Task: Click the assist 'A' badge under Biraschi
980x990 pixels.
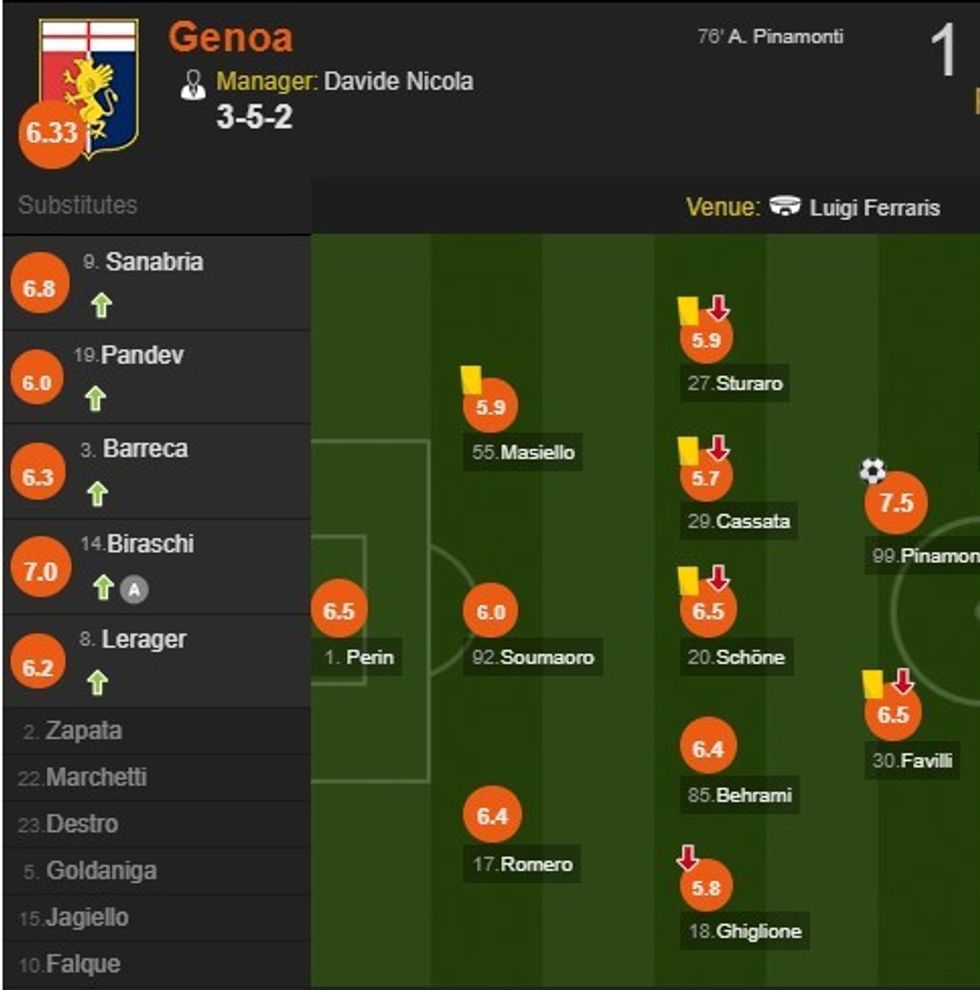Action: click(134, 590)
